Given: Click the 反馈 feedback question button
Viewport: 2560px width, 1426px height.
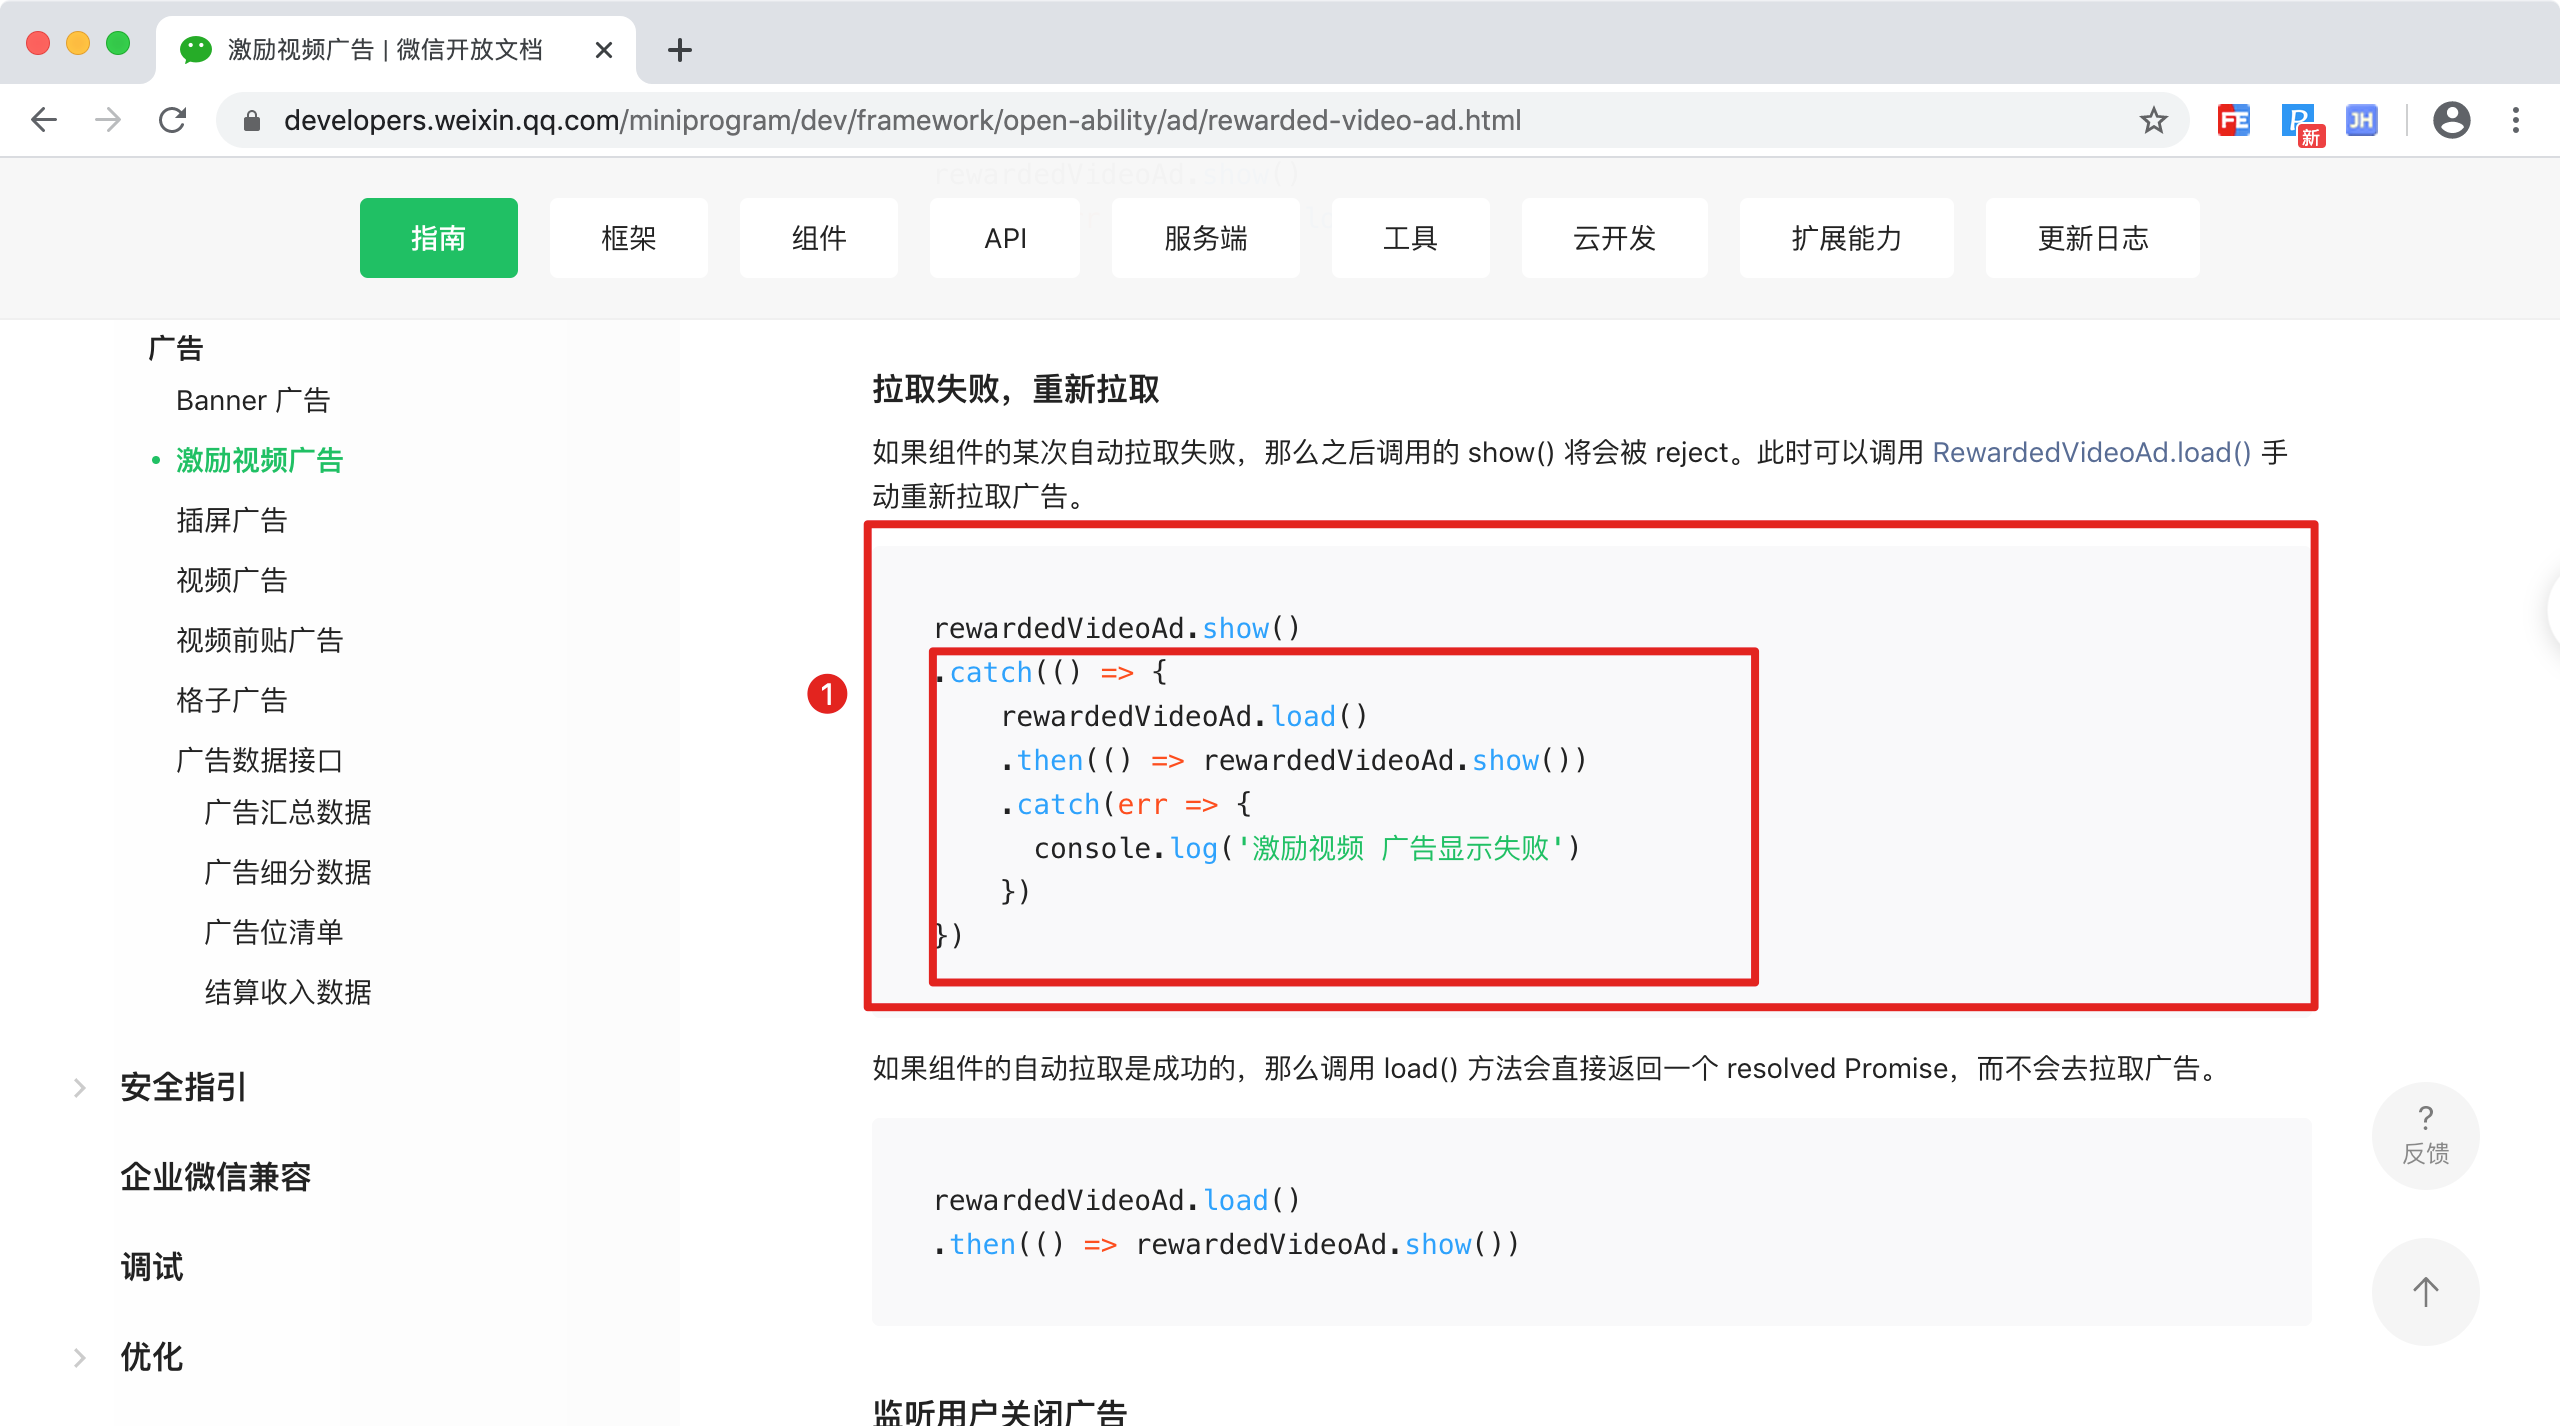Looking at the screenshot, I should tap(2425, 1135).
